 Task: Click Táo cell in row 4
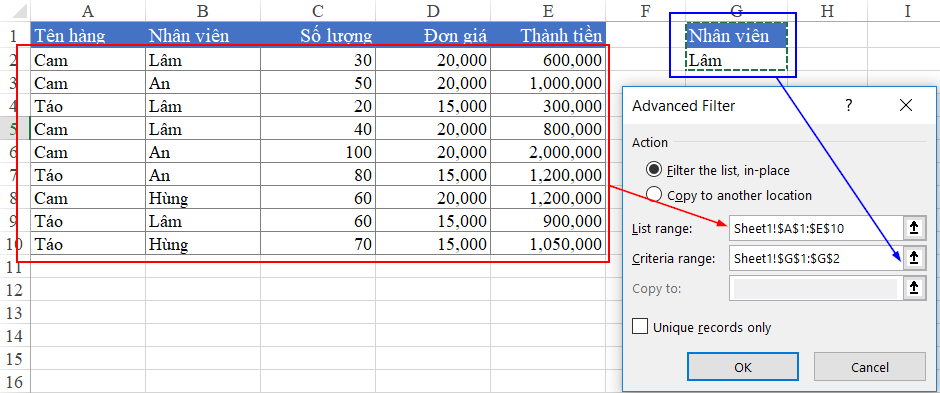coord(88,106)
